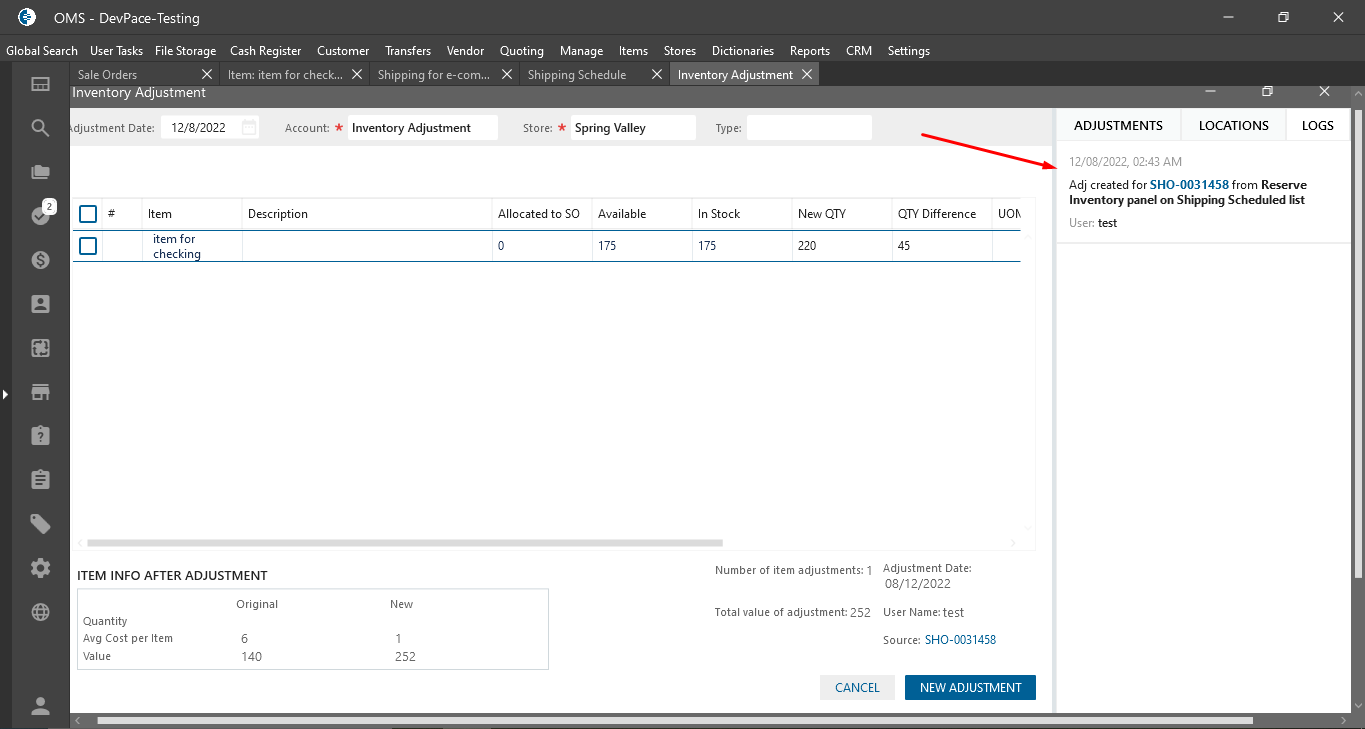Open SHO-0031458 link in the log entry
1365x729 pixels.
(1189, 185)
